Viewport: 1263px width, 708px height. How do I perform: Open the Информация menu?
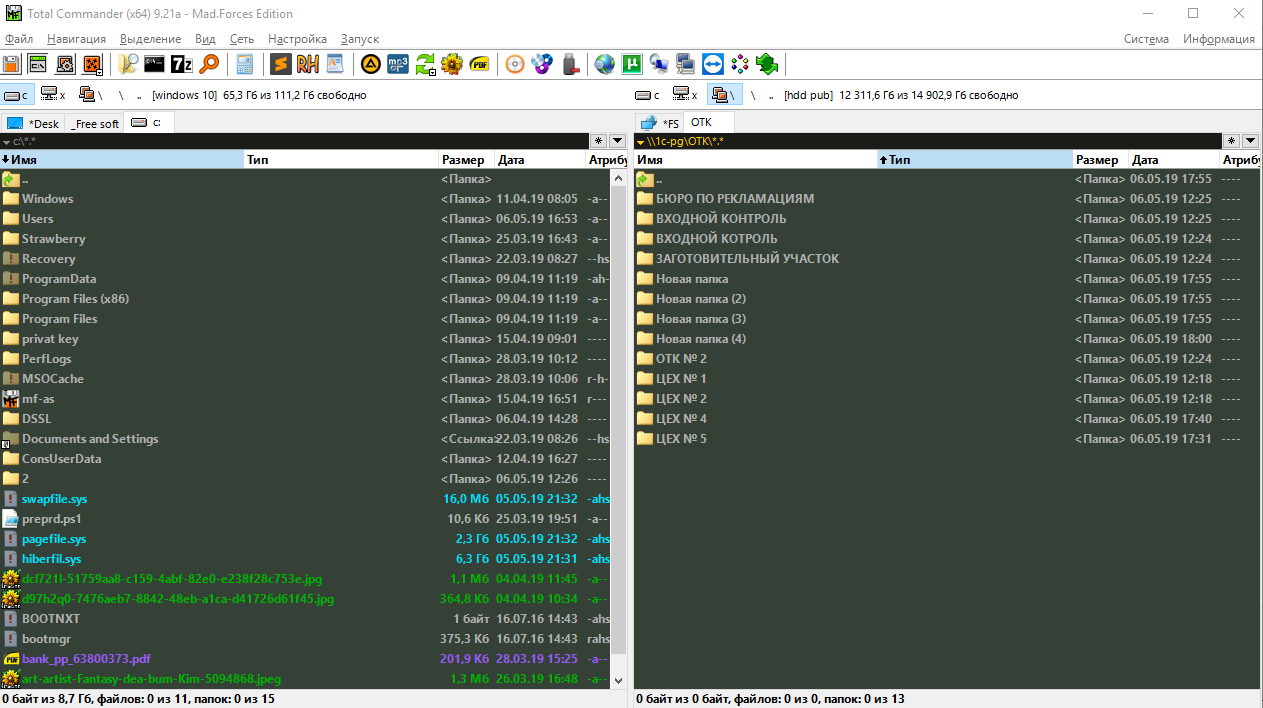[1219, 39]
